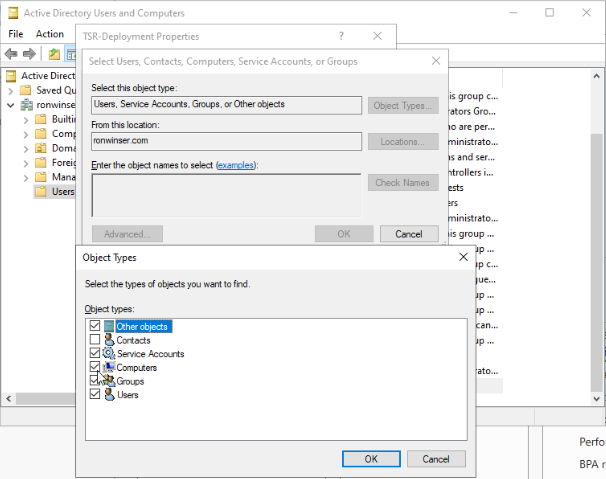The width and height of the screenshot is (606, 479).
Task: Expand the Builtin folder node
Action: pos(27,119)
